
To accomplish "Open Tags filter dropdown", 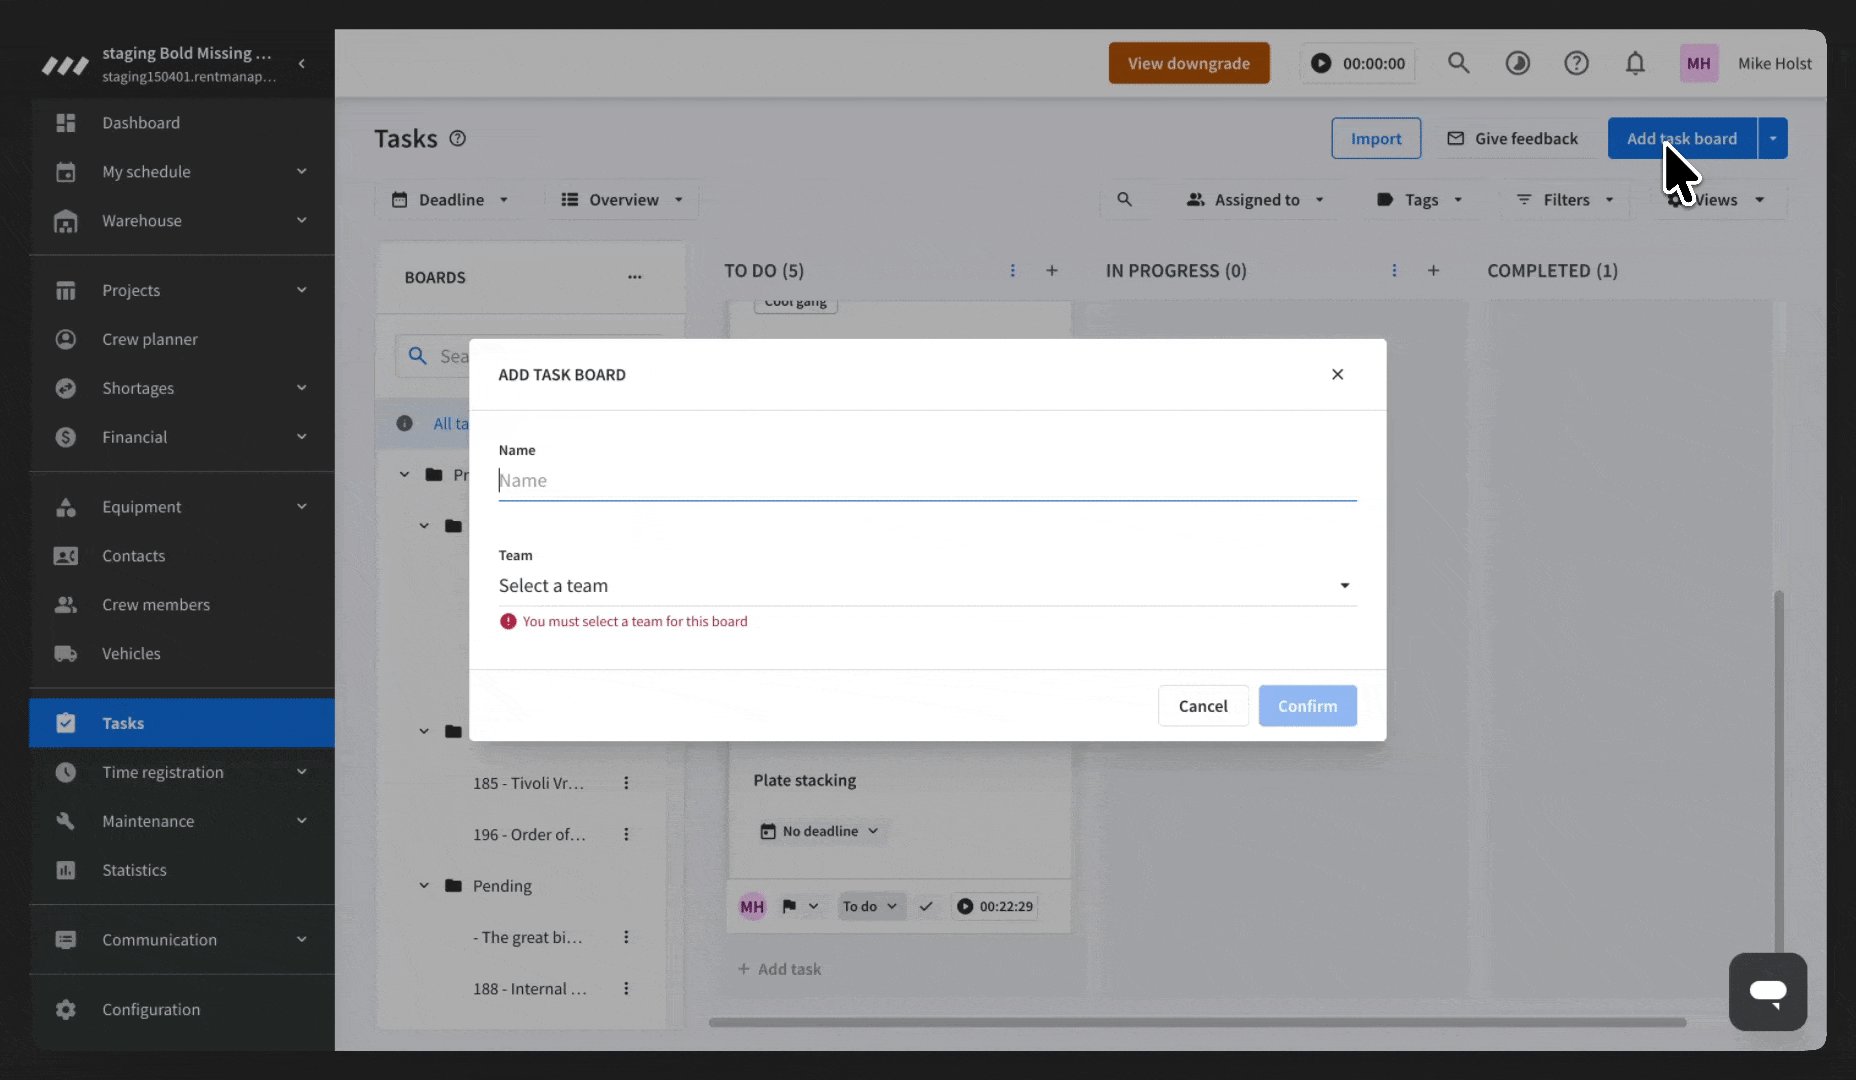I will pyautogui.click(x=1420, y=200).
